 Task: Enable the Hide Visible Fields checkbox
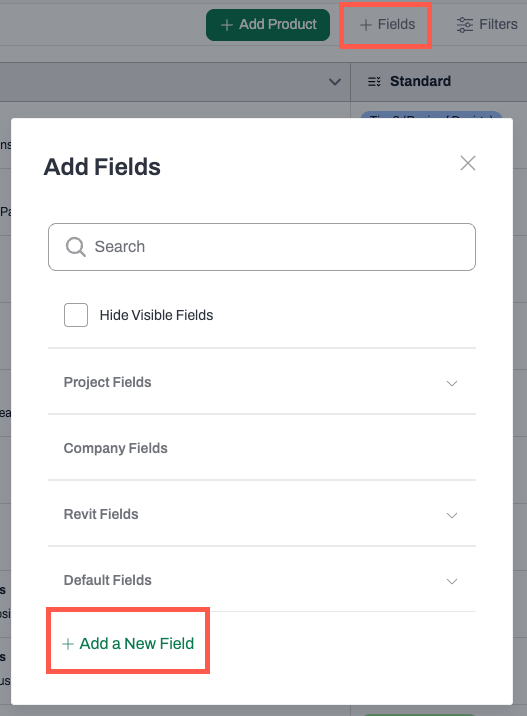point(76,315)
